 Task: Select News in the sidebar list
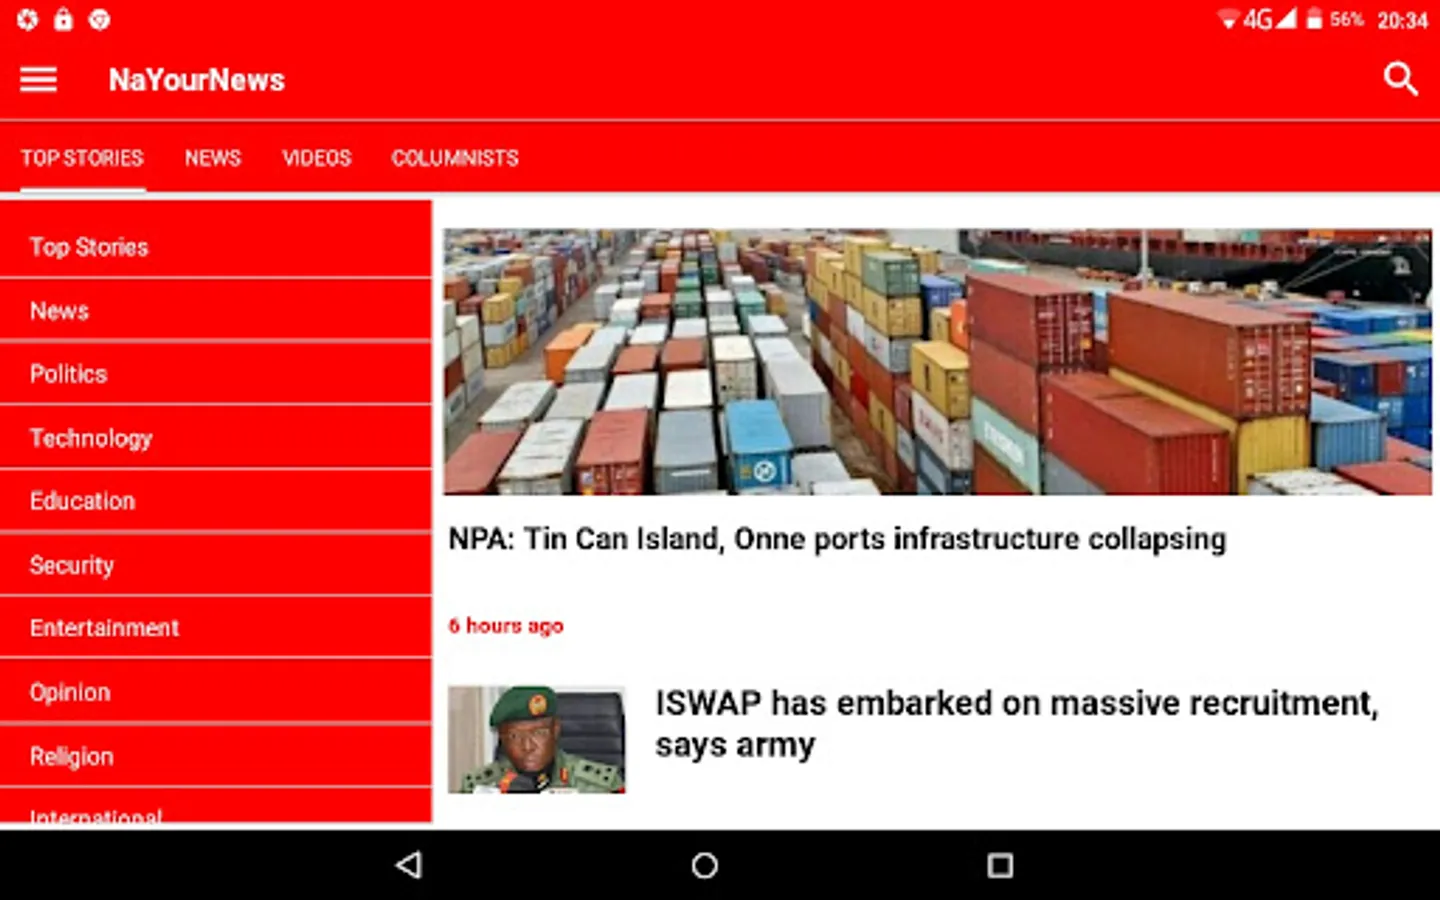pyautogui.click(x=216, y=310)
